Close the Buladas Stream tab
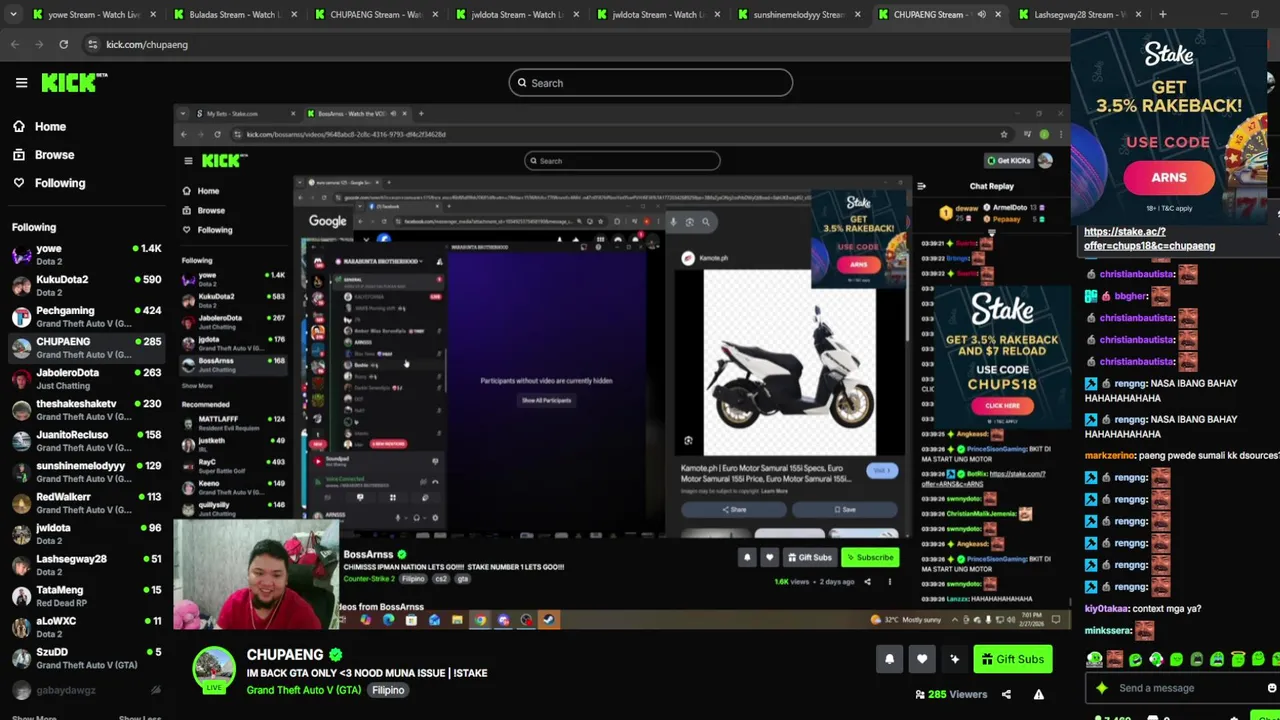This screenshot has height=720, width=1280. (292, 14)
